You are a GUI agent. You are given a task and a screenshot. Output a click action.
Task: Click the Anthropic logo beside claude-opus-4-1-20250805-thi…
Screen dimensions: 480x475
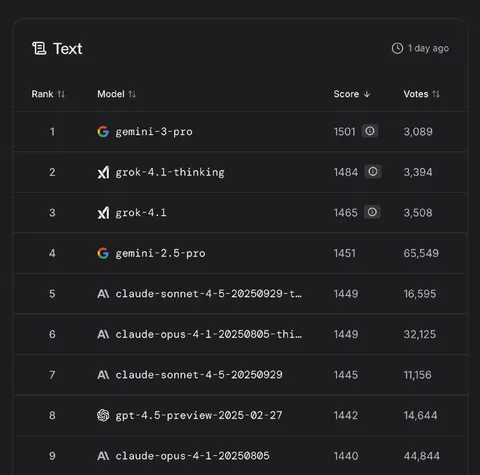pos(103,334)
